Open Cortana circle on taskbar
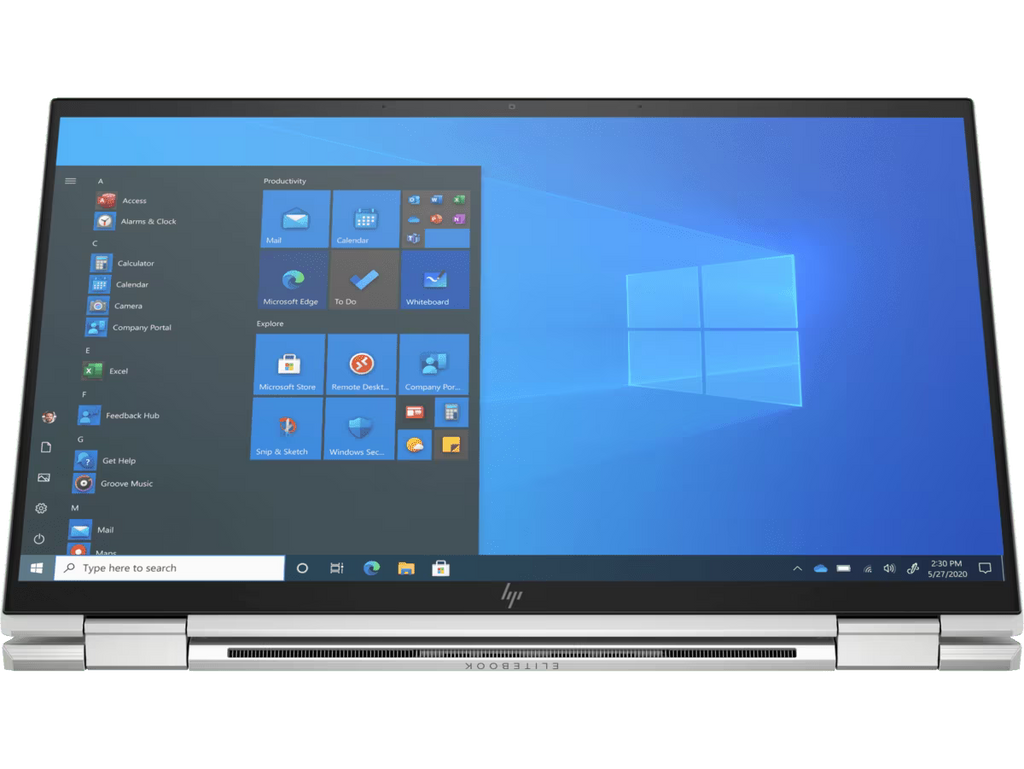This screenshot has width=1024, height=769. tap(302, 568)
